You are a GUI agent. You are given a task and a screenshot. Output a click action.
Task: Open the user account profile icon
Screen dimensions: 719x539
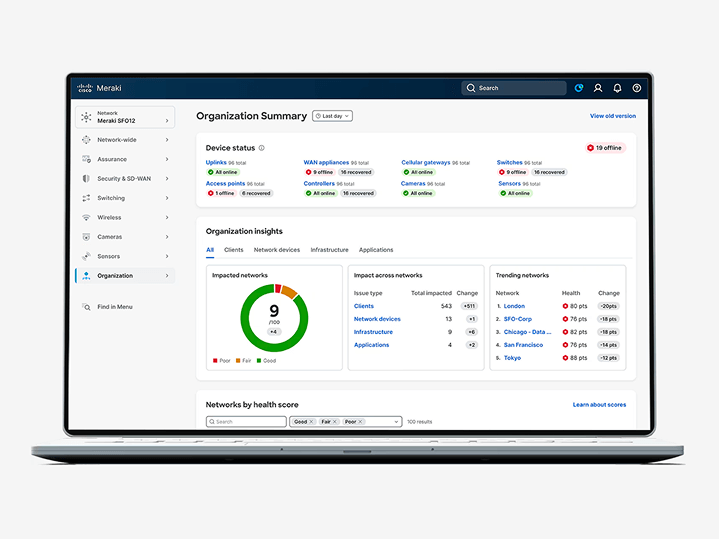tap(598, 88)
